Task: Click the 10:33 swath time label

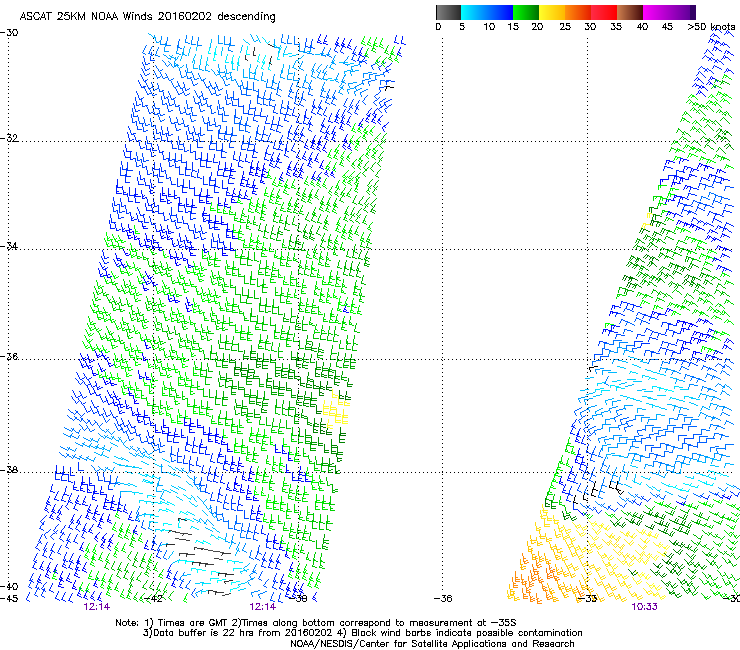Action: click(644, 607)
